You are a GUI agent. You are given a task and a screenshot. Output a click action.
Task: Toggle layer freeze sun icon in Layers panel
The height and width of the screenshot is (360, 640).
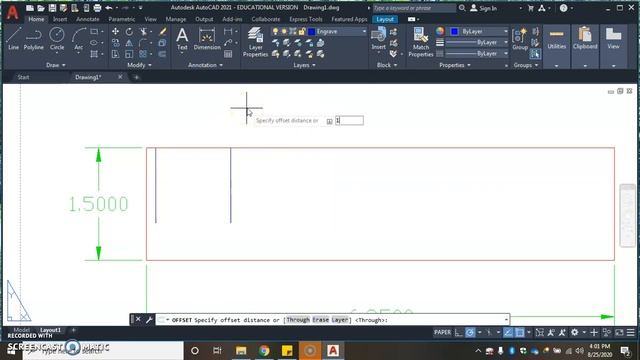pyautogui.click(x=284, y=31)
